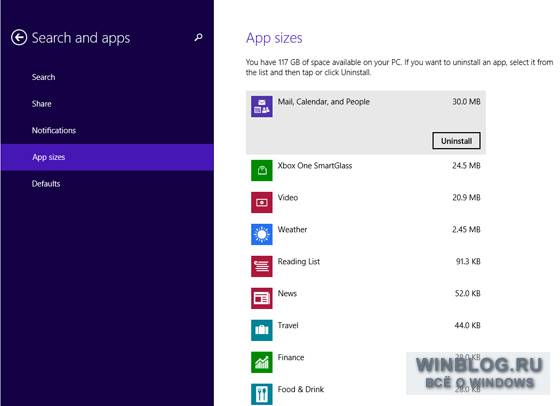Click the back arrow icon
The image size is (560, 406).
[x=19, y=37]
